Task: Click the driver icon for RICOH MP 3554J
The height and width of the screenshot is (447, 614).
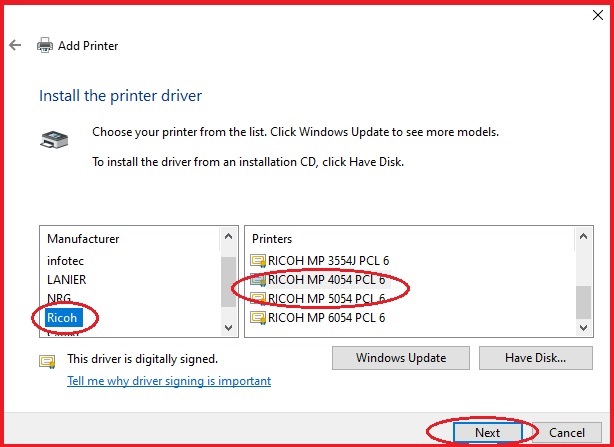Action: coord(258,261)
